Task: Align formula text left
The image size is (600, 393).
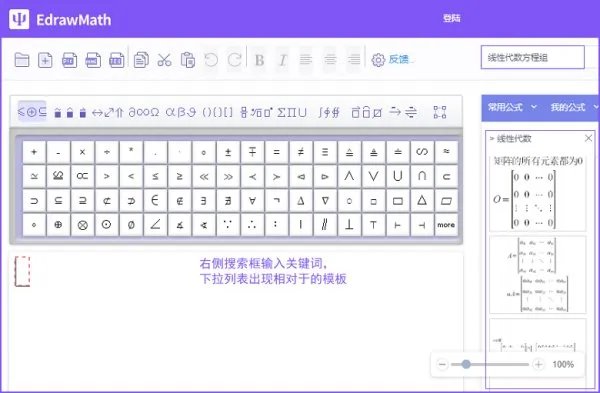Action: pos(305,60)
